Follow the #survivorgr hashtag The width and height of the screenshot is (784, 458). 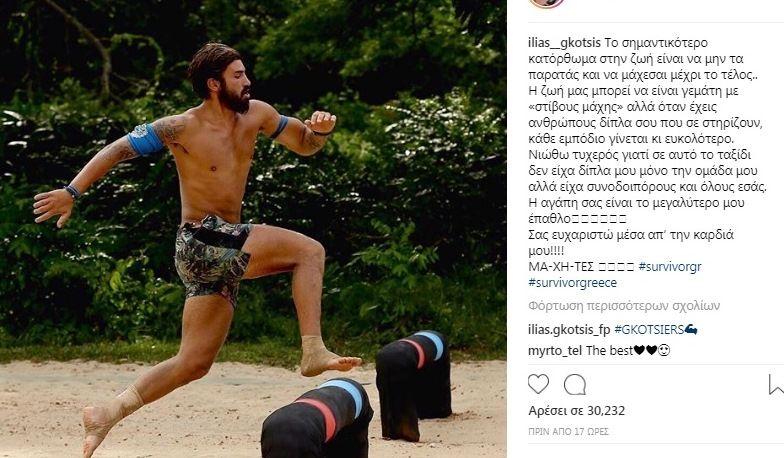[670, 266]
